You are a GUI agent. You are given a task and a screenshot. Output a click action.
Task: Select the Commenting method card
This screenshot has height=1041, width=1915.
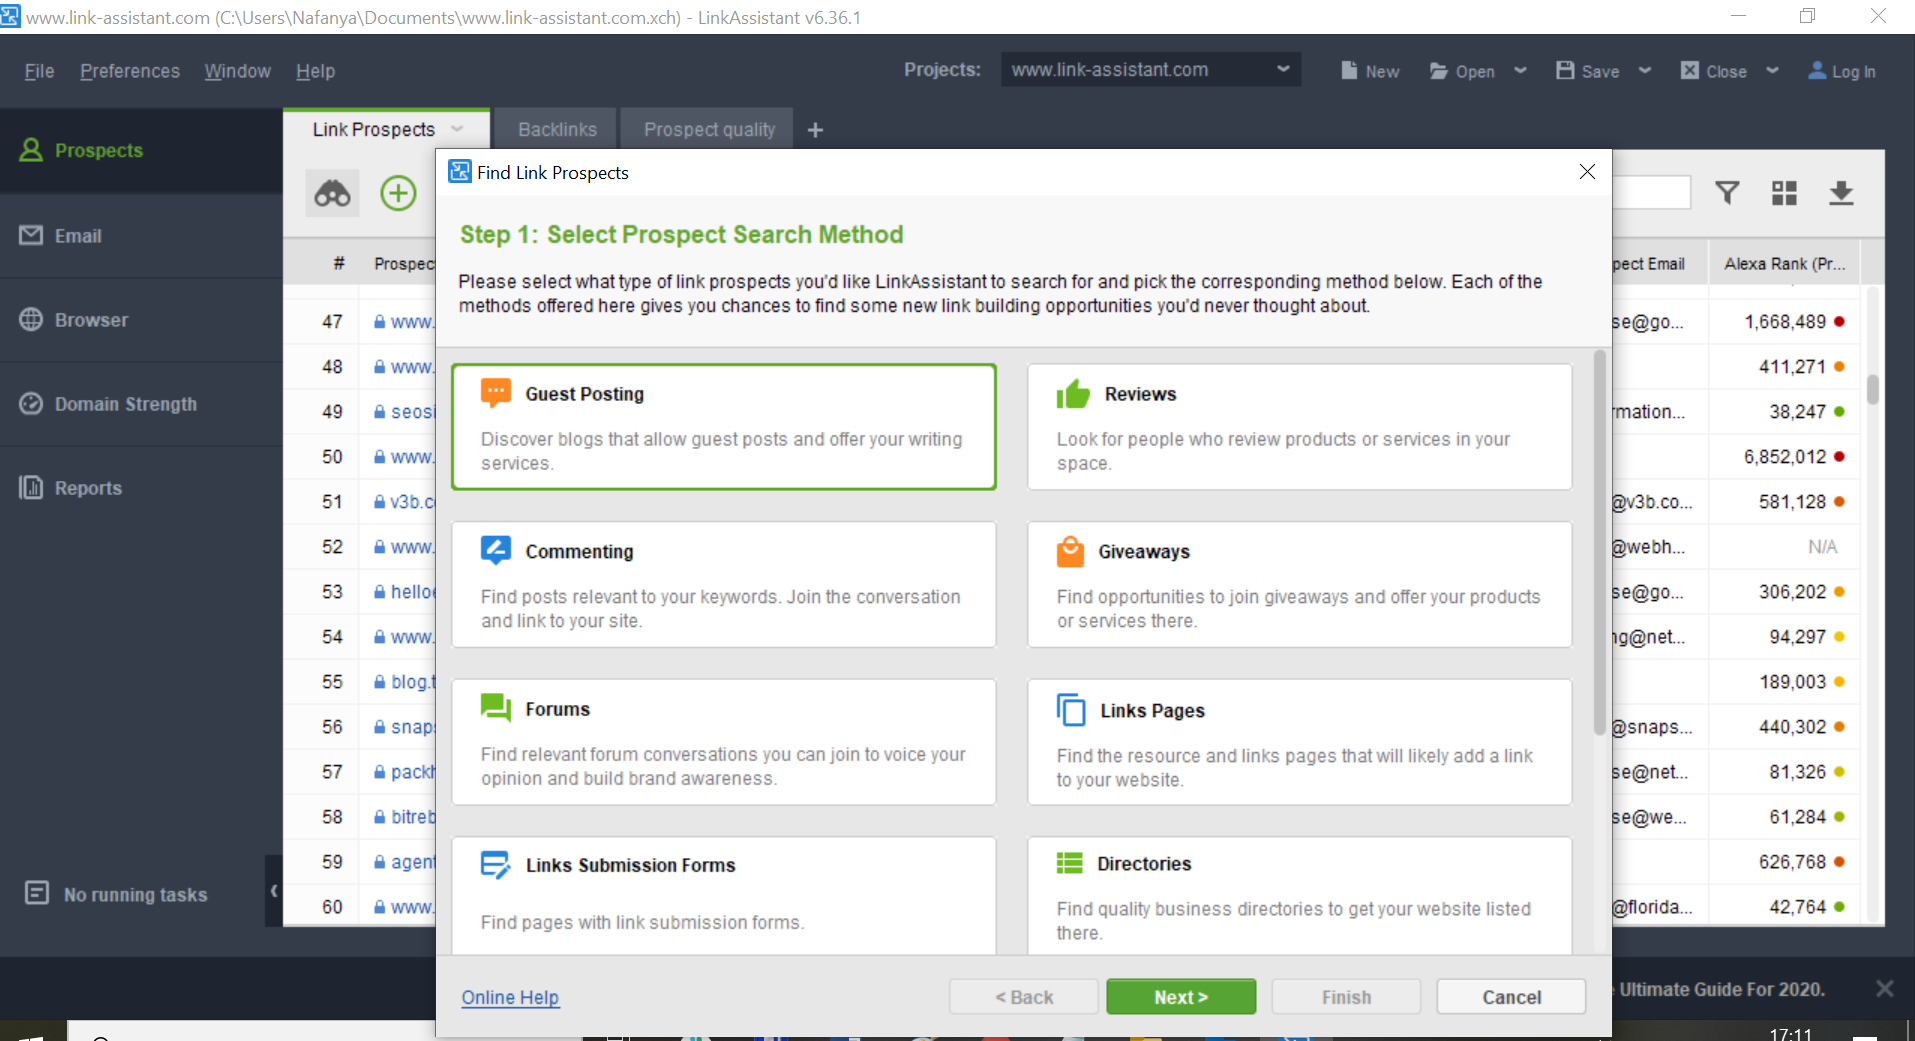[x=724, y=584]
